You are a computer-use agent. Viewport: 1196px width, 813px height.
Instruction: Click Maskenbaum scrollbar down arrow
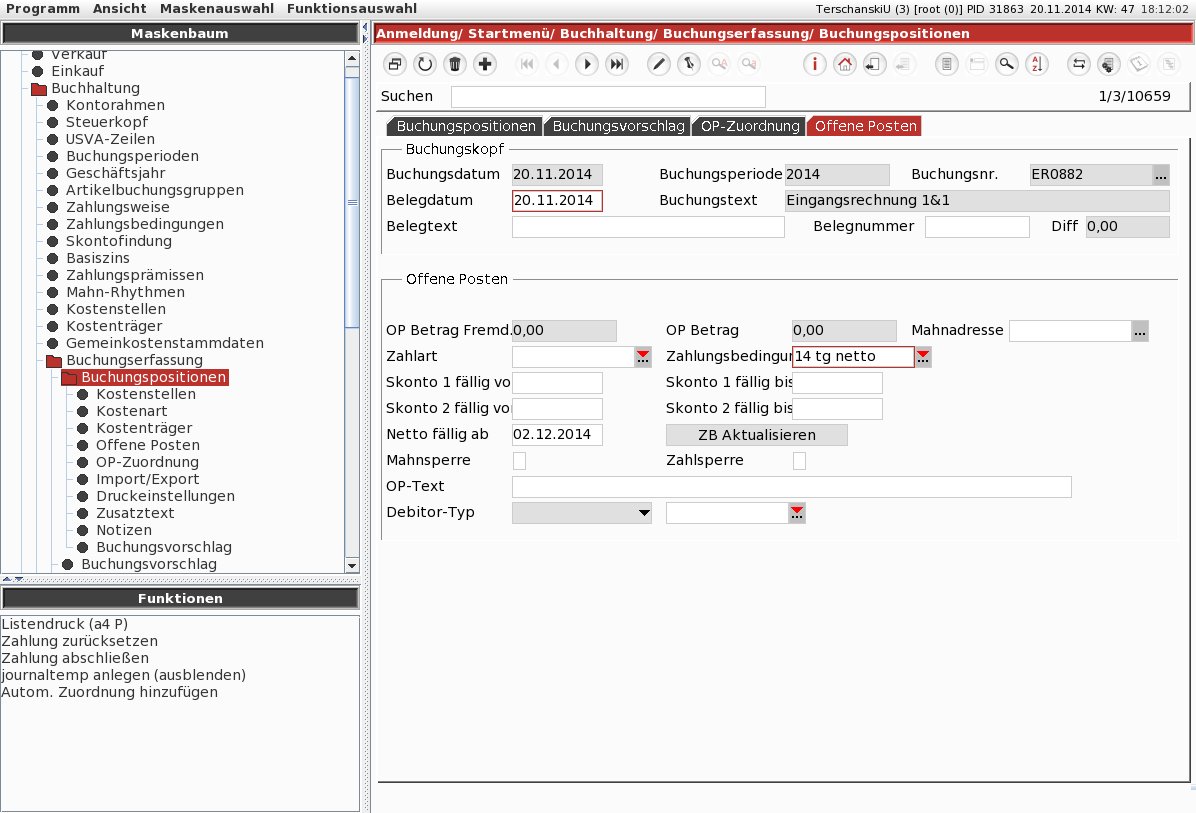click(x=352, y=566)
